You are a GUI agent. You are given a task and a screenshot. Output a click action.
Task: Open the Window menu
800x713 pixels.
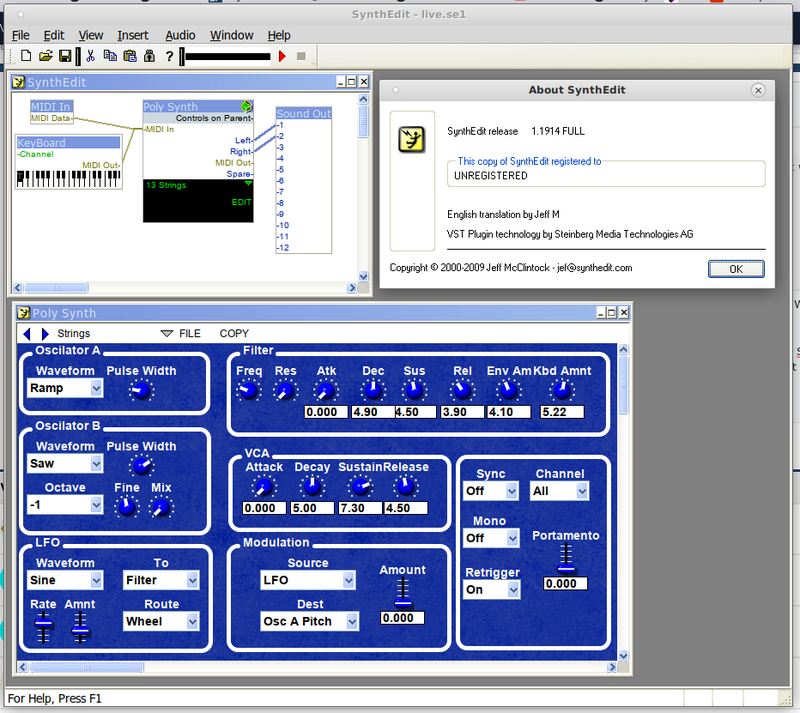click(x=232, y=35)
